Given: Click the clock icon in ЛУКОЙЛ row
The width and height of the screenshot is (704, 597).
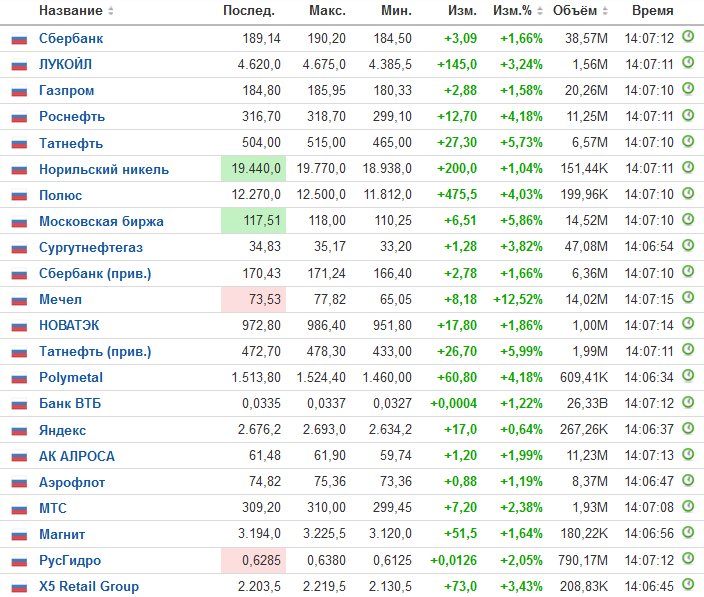Looking at the screenshot, I should point(688,62).
